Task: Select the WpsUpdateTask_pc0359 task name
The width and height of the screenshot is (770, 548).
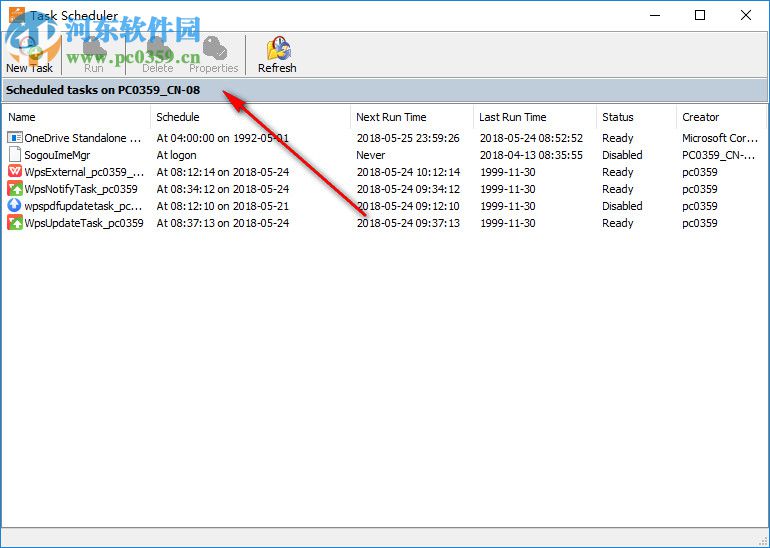Action: coord(84,223)
